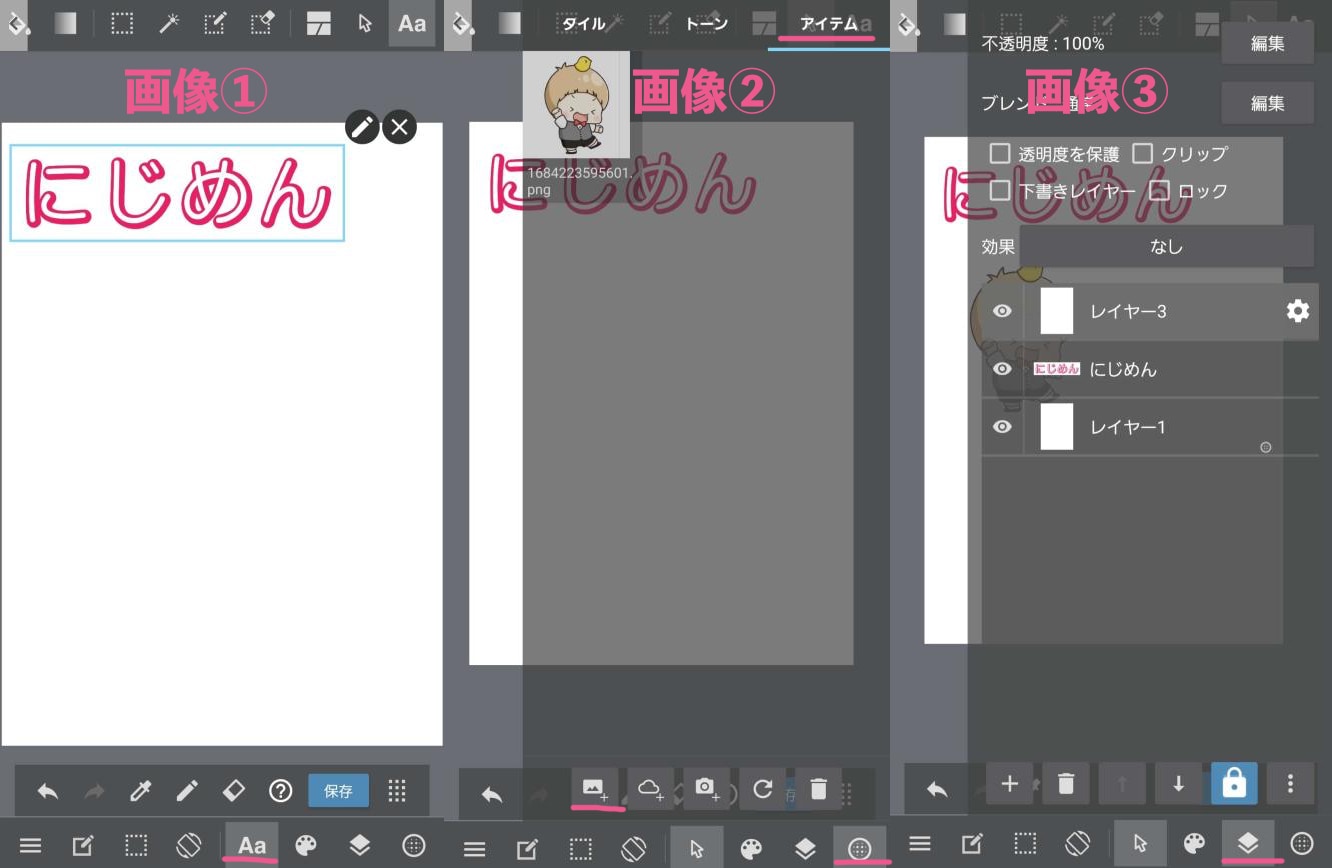
Task: Redo with the forward arrow in image ①
Action: pos(94,791)
